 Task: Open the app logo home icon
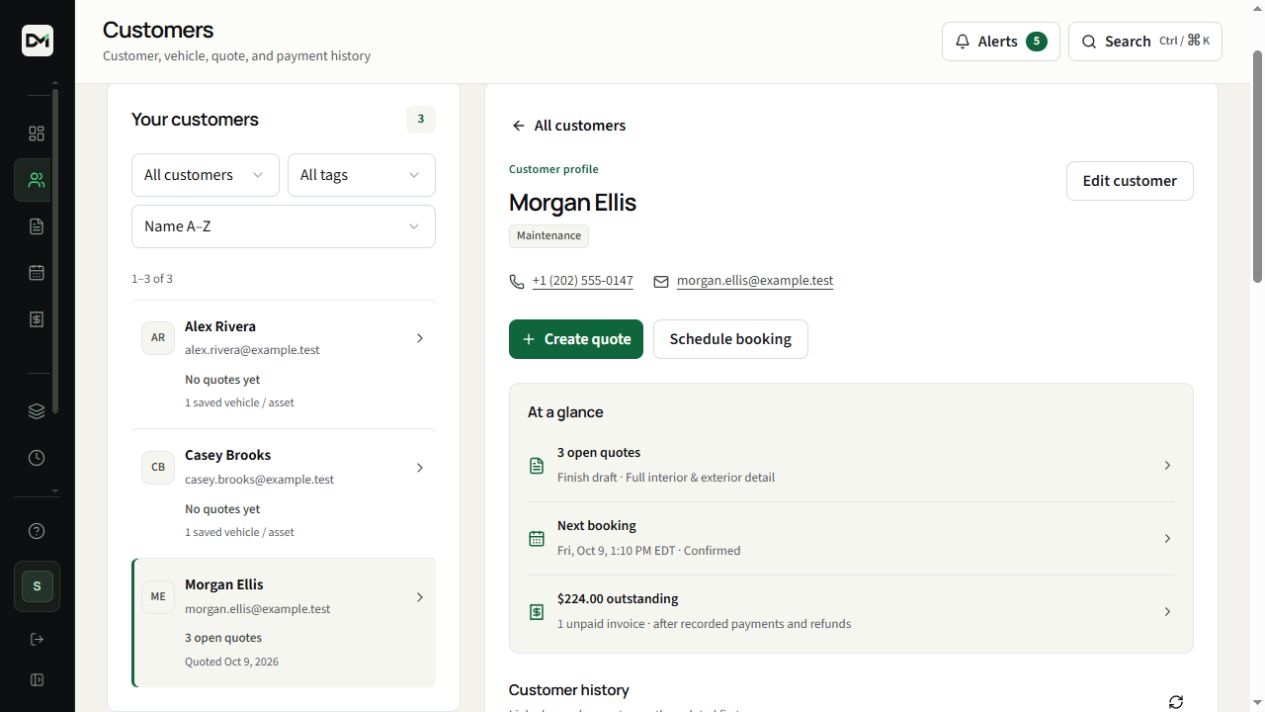pyautogui.click(x=37, y=41)
